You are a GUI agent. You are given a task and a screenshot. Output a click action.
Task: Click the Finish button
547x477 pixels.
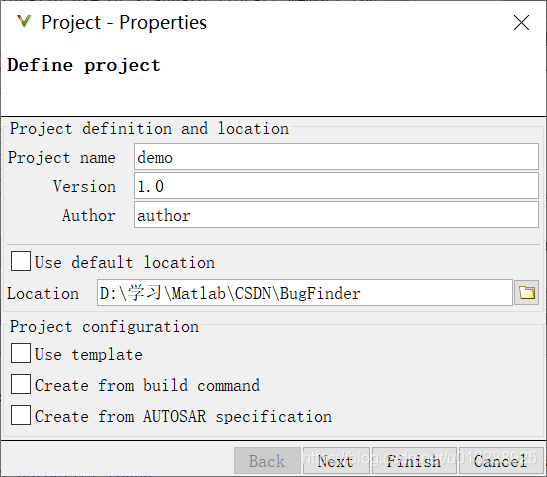click(x=414, y=461)
